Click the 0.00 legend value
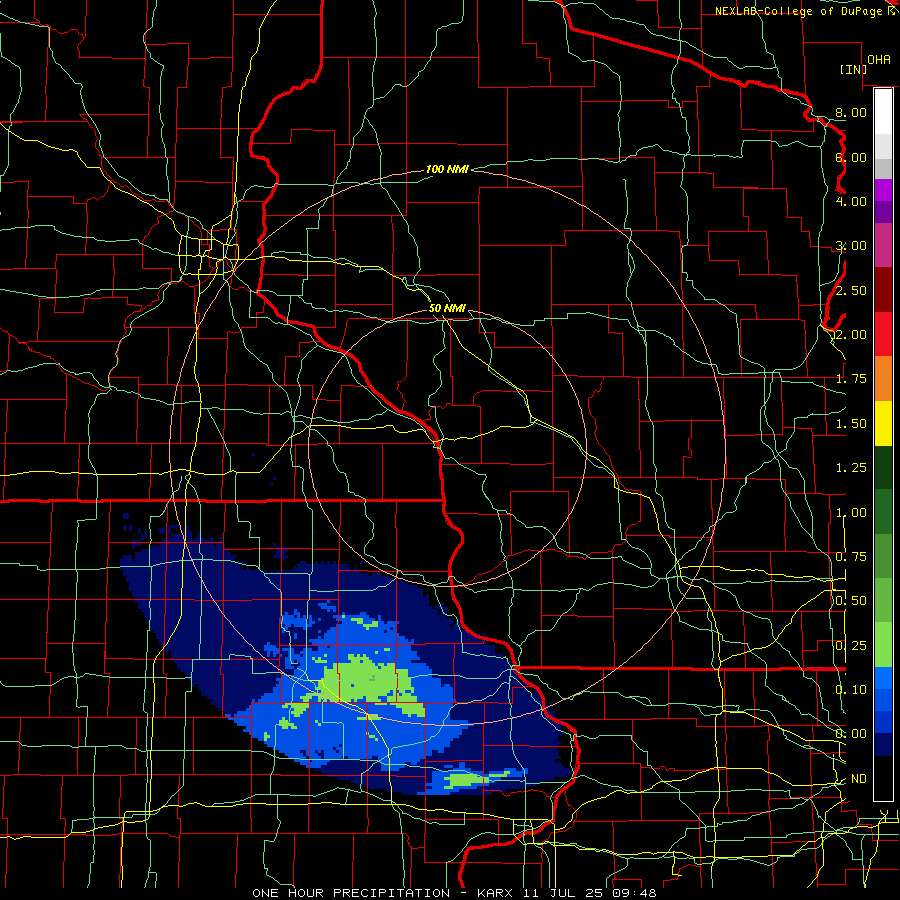Screen dimensions: 900x900 851,734
